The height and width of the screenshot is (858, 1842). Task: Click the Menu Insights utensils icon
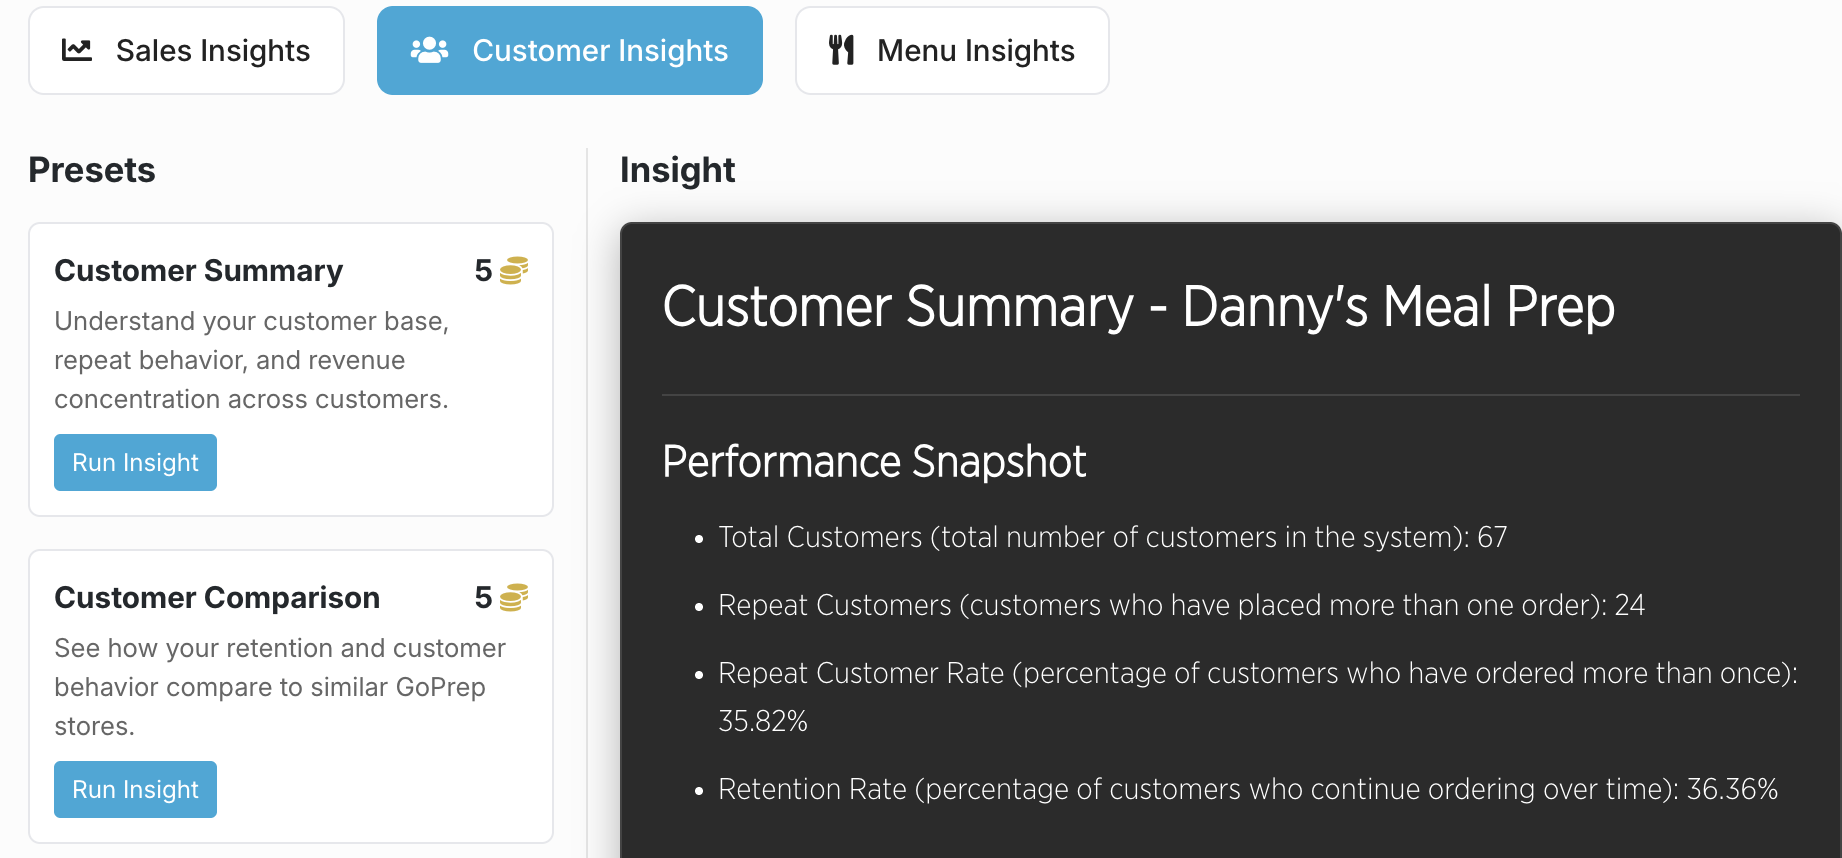842,50
